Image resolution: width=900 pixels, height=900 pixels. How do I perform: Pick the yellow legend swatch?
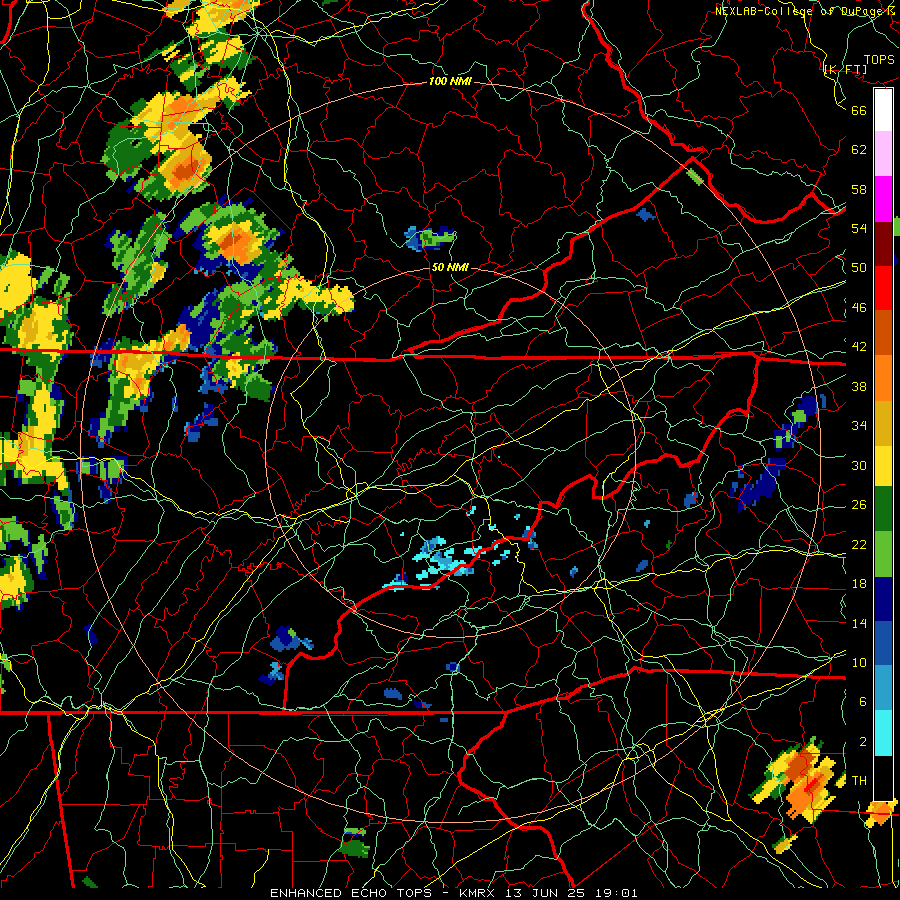point(883,466)
